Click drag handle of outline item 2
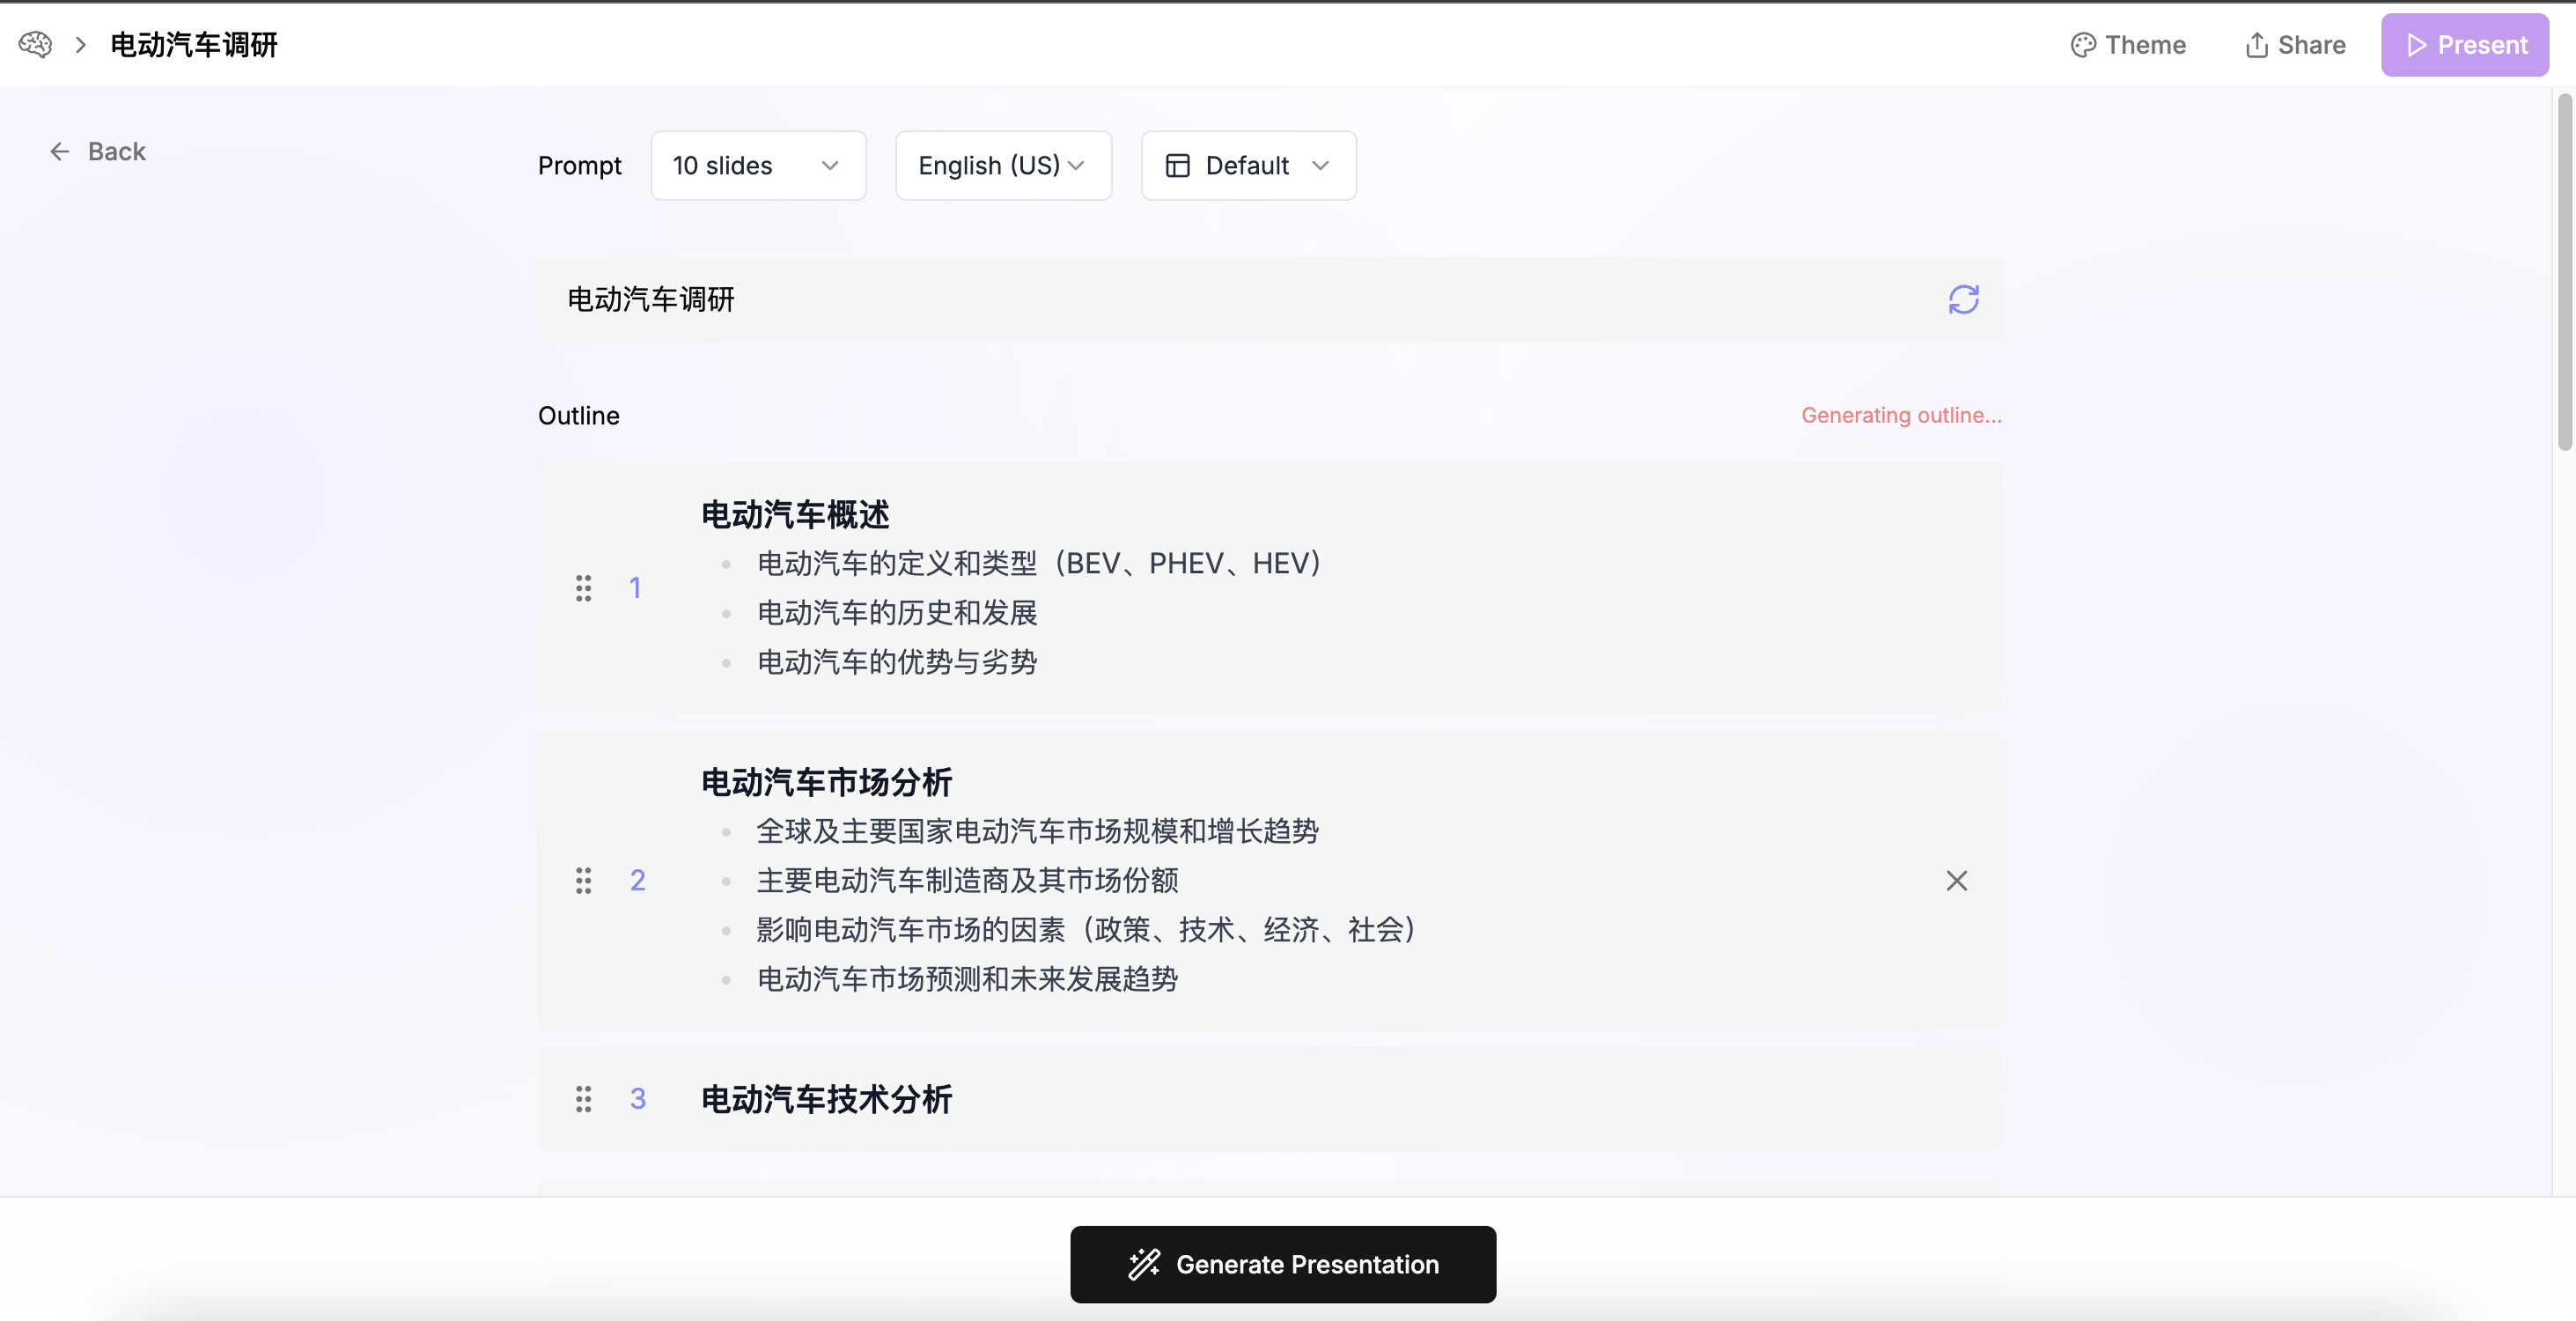Viewport: 2576px width, 1321px height. [x=583, y=880]
